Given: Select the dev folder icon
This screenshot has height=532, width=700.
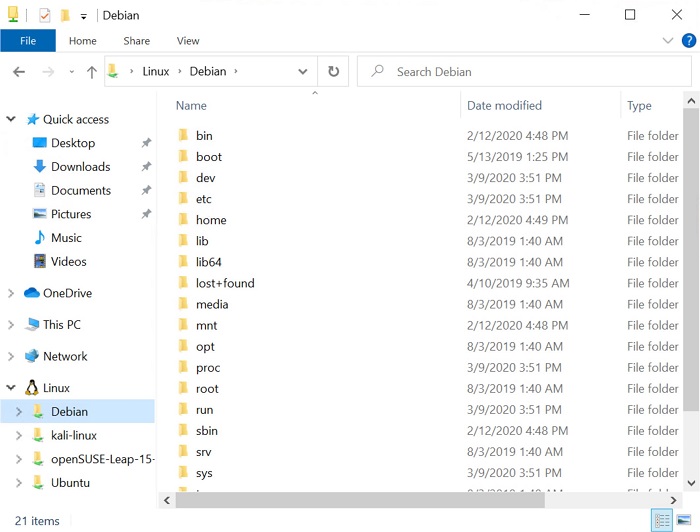Looking at the screenshot, I should [183, 177].
